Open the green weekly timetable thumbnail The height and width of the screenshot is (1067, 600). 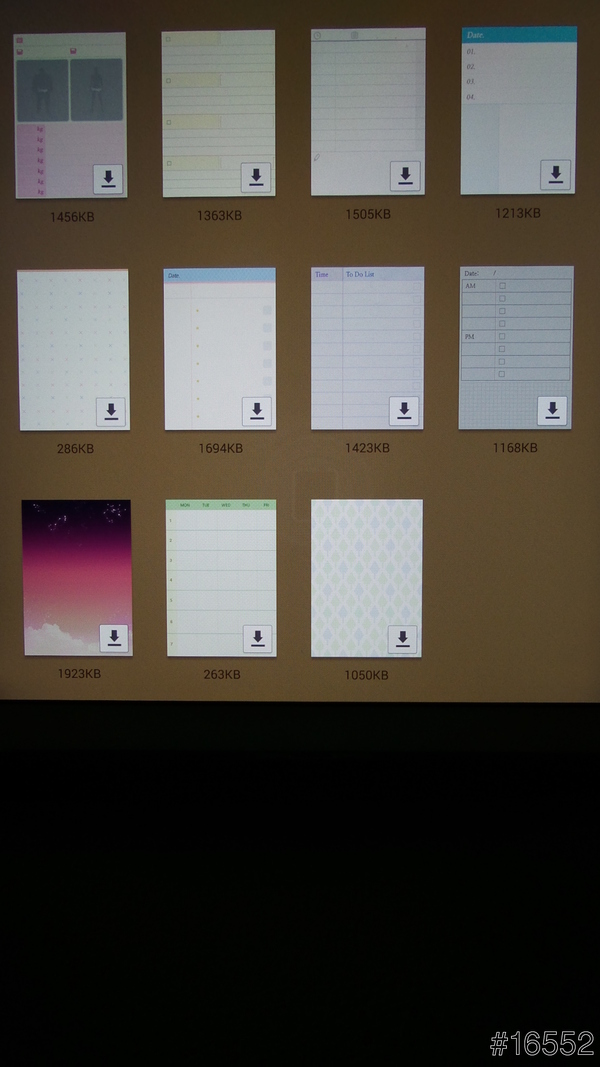point(221,578)
